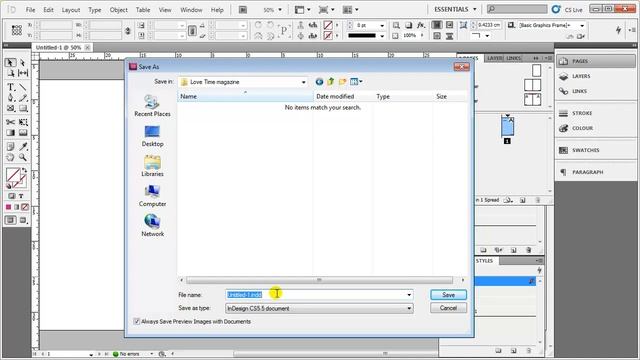Screen dimensions: 640x360
Task: Expand the Save in folder dropdown
Action: point(303,82)
